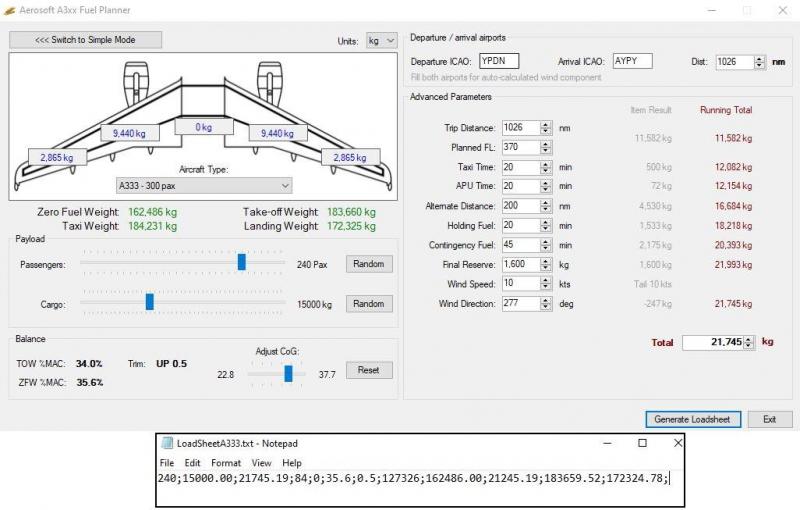The width and height of the screenshot is (800, 510).
Task: Open the Edit menu in Notepad
Action: point(192,463)
